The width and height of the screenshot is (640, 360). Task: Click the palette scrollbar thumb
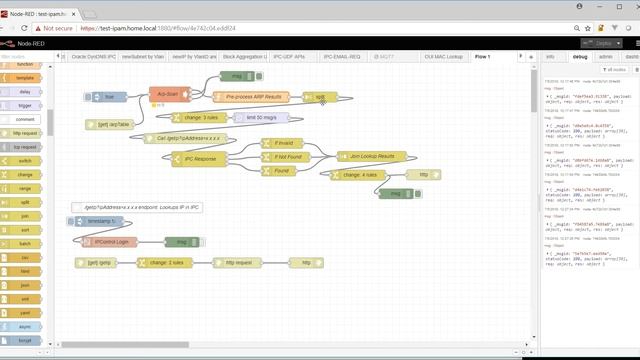50,122
